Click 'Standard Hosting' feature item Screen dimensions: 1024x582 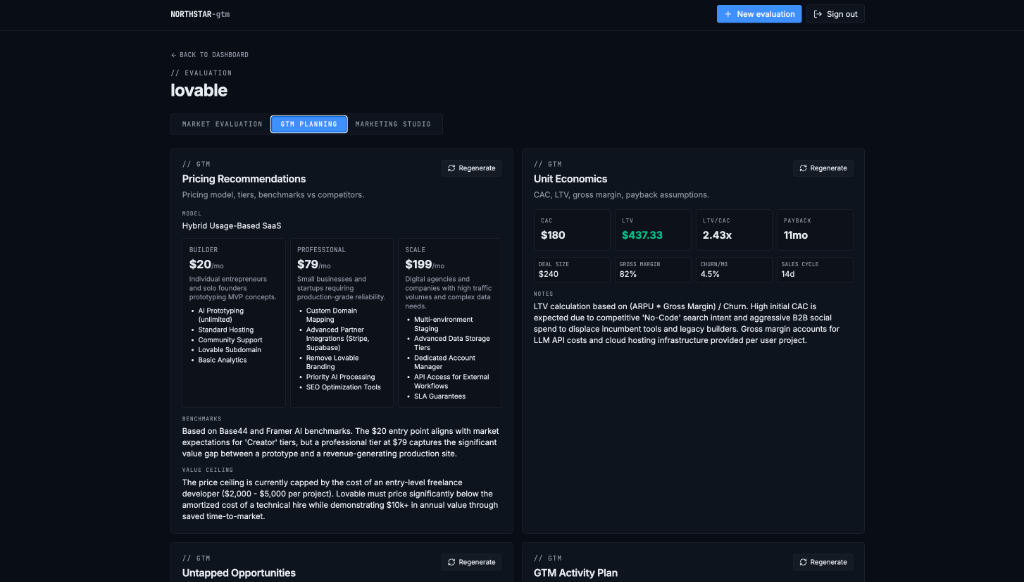[226, 330]
